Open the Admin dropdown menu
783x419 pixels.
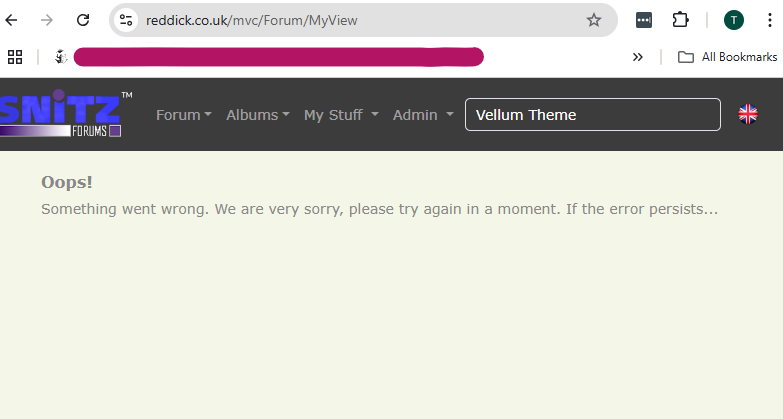tap(422, 115)
